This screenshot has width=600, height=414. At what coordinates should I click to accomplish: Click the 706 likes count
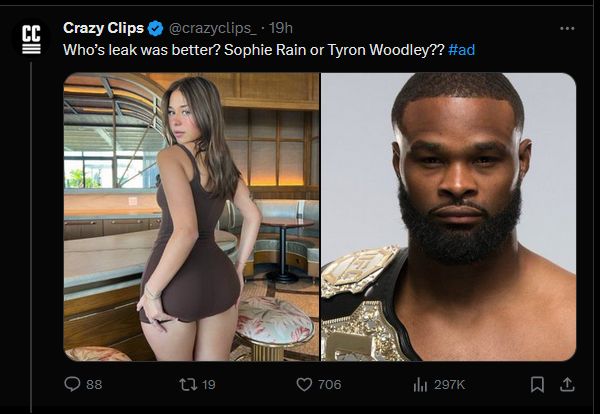(329, 384)
